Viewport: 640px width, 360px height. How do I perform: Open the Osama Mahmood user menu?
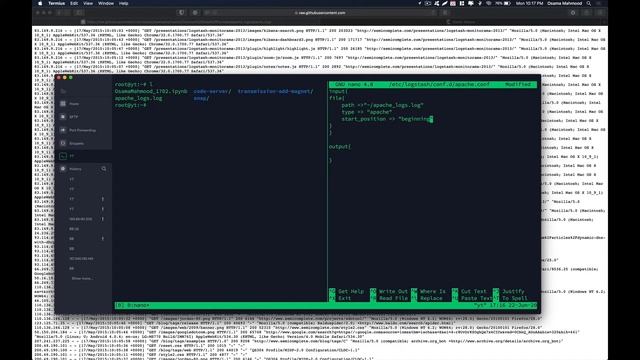(x=564, y=3)
